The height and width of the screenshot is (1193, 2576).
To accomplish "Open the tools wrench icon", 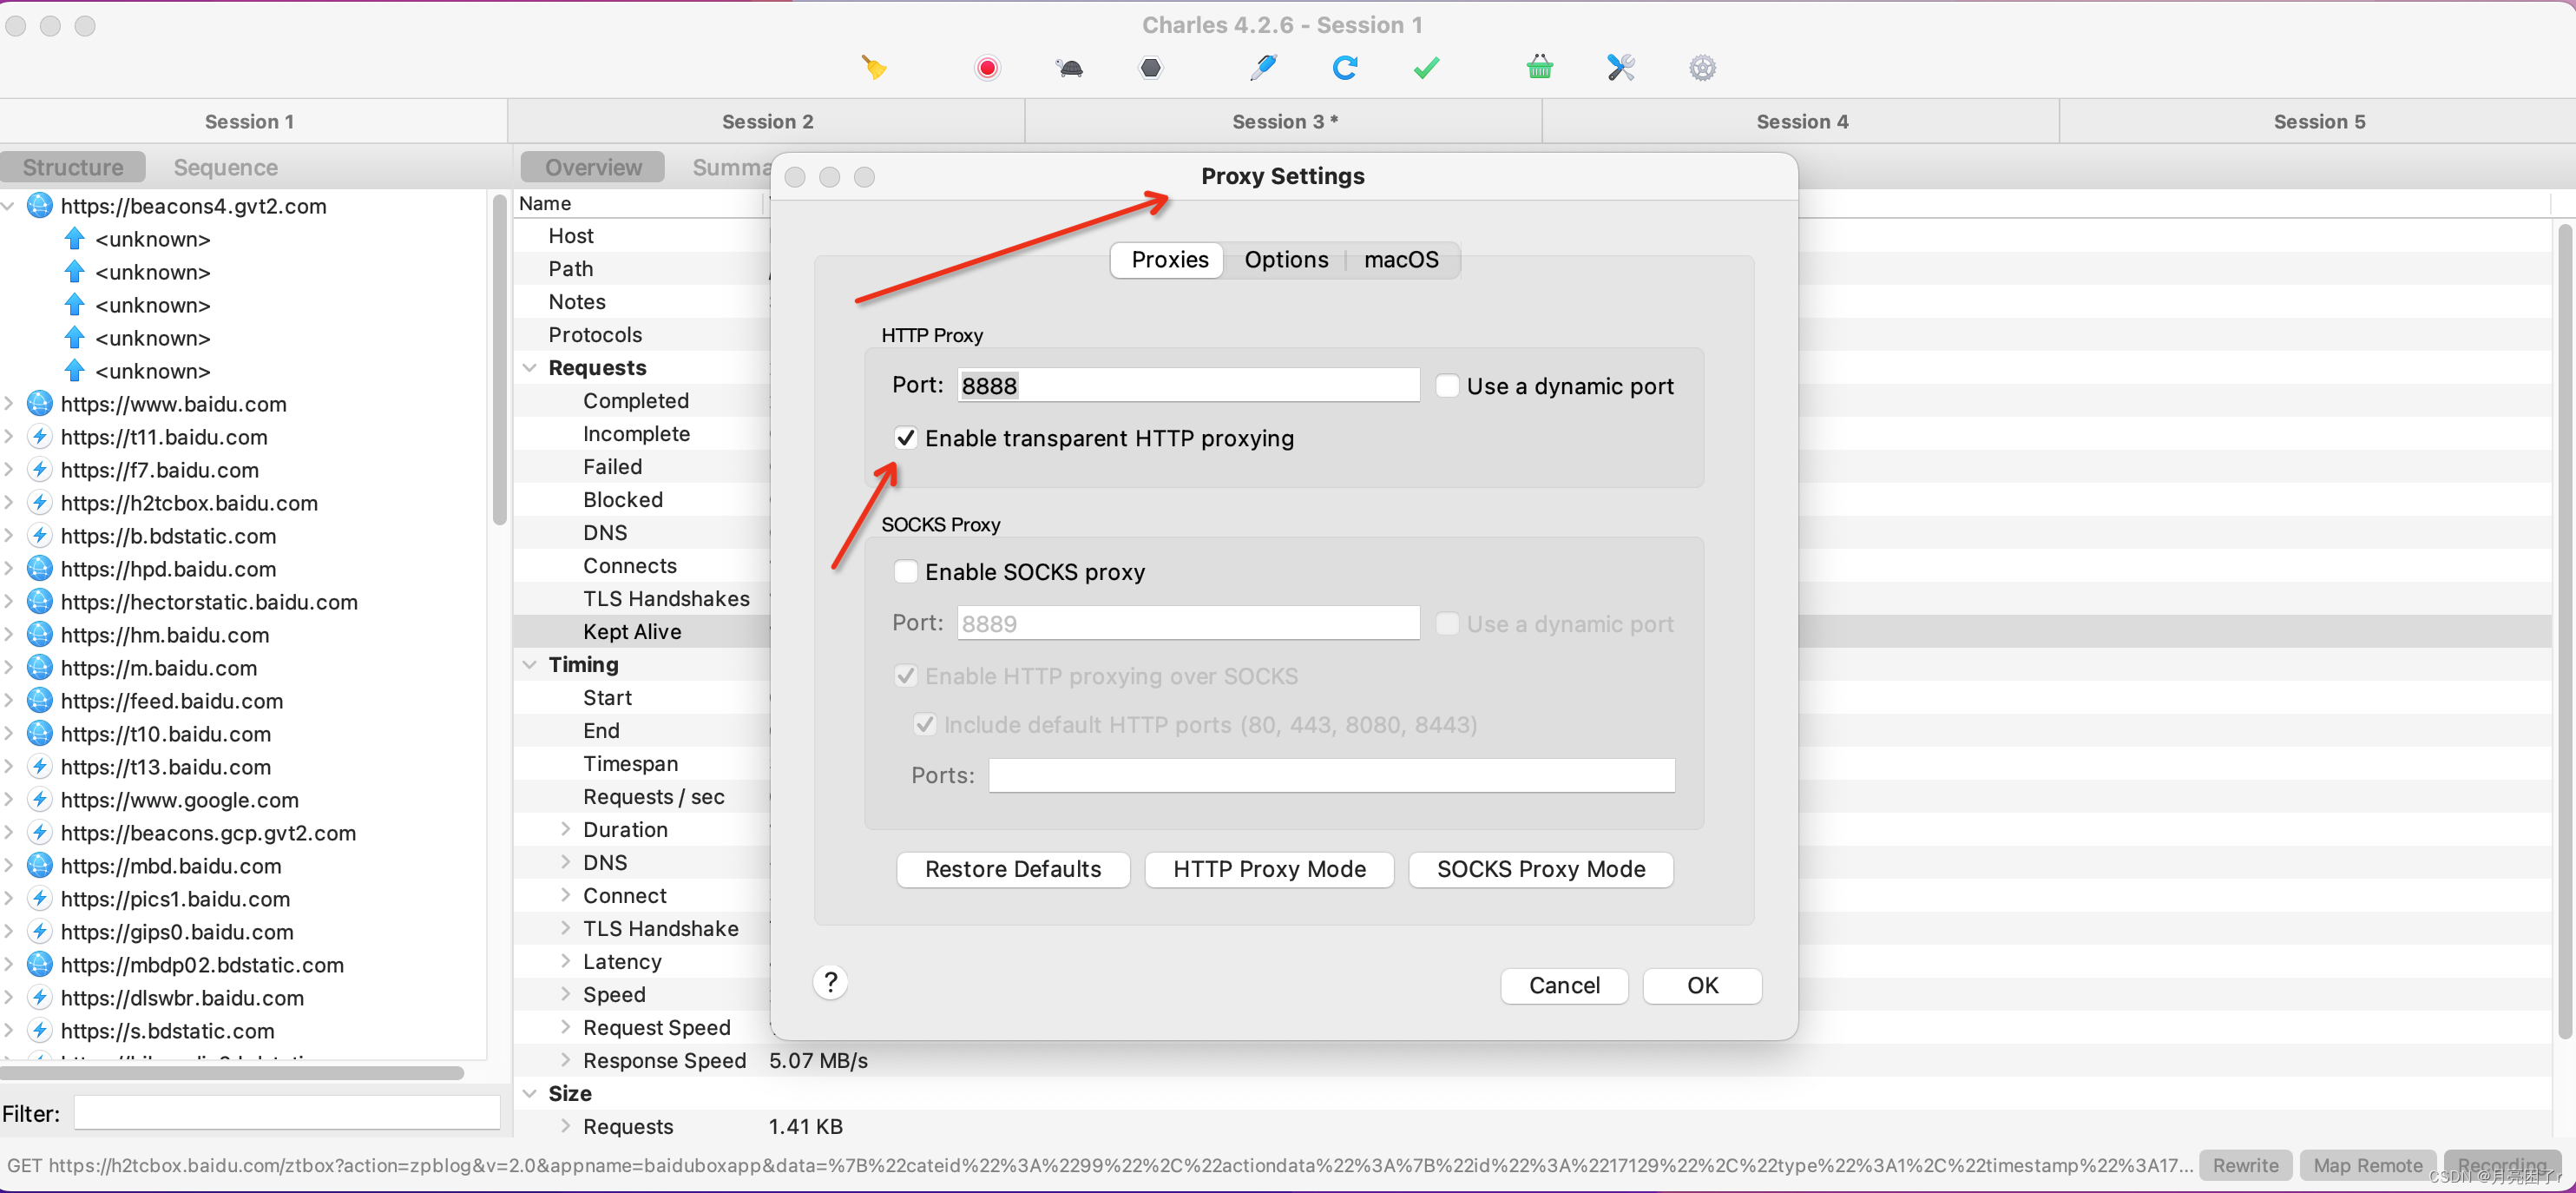I will coord(1620,68).
